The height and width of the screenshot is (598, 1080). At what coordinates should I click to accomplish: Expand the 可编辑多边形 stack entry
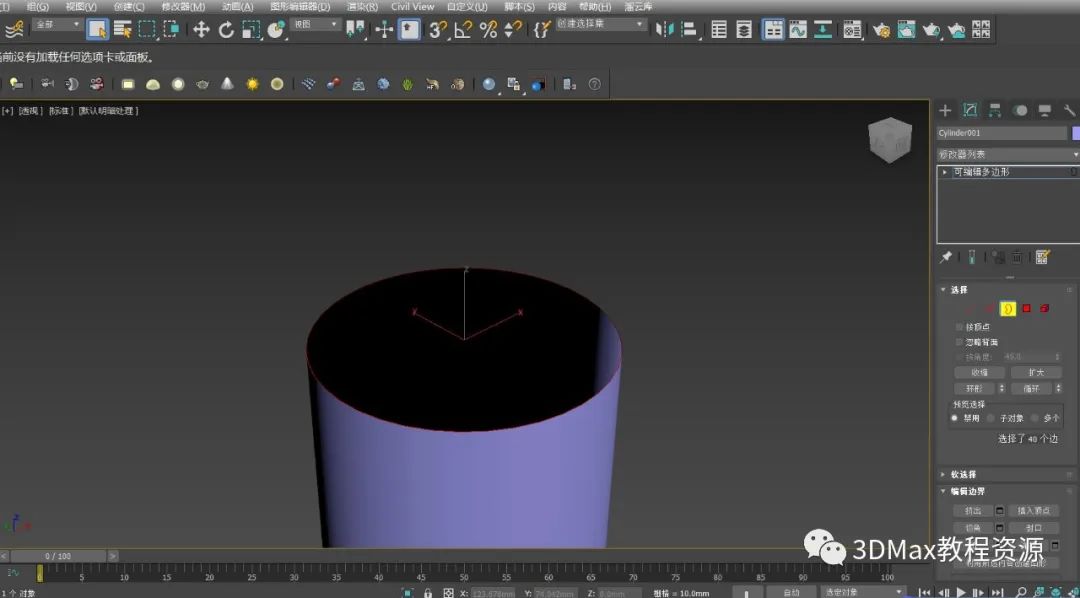click(945, 172)
